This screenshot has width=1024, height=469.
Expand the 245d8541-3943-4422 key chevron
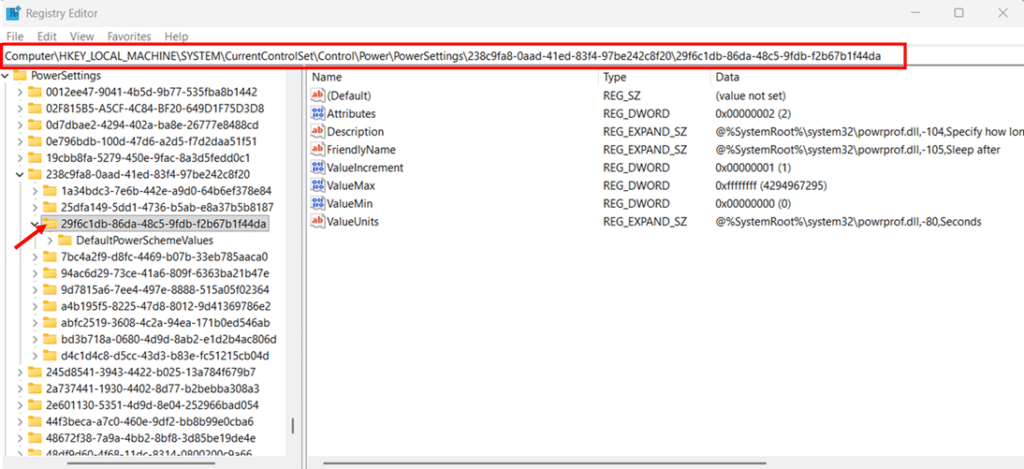pyautogui.click(x=20, y=372)
